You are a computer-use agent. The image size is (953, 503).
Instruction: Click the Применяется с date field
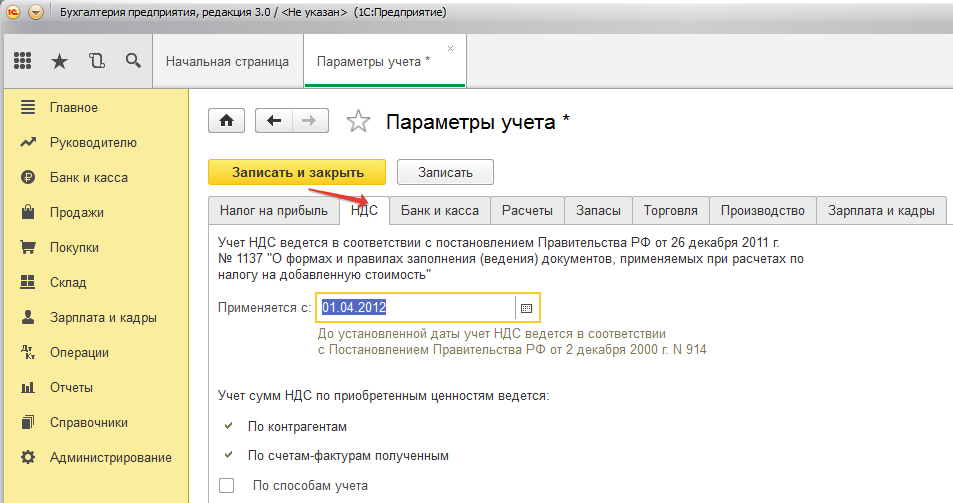(414, 308)
